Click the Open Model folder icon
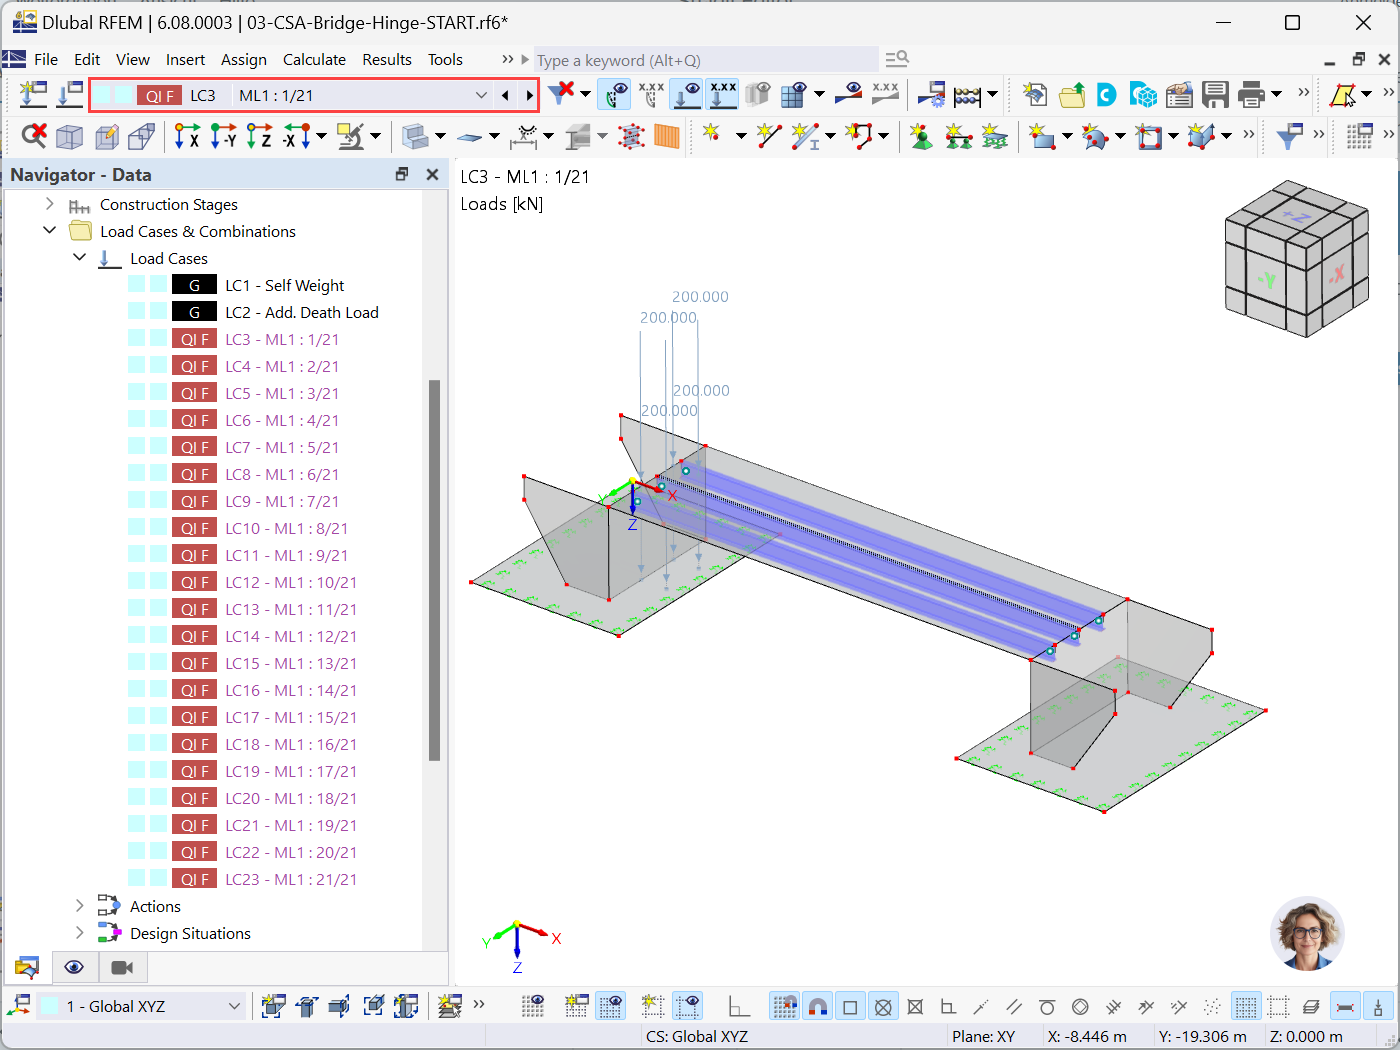The height and width of the screenshot is (1050, 1400). click(1072, 95)
